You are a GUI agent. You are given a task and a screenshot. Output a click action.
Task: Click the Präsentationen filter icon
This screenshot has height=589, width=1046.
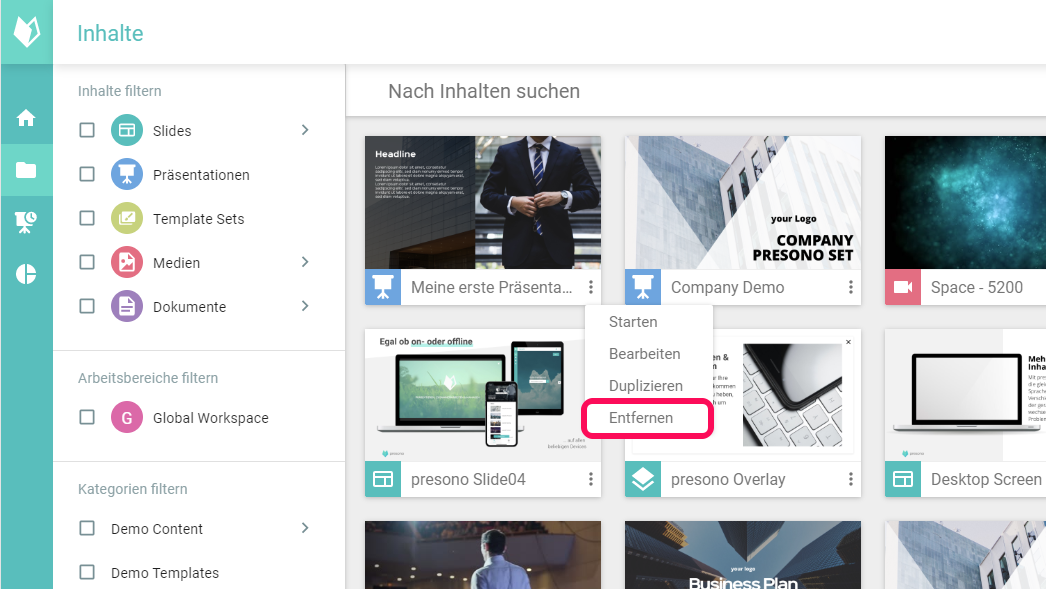click(127, 174)
